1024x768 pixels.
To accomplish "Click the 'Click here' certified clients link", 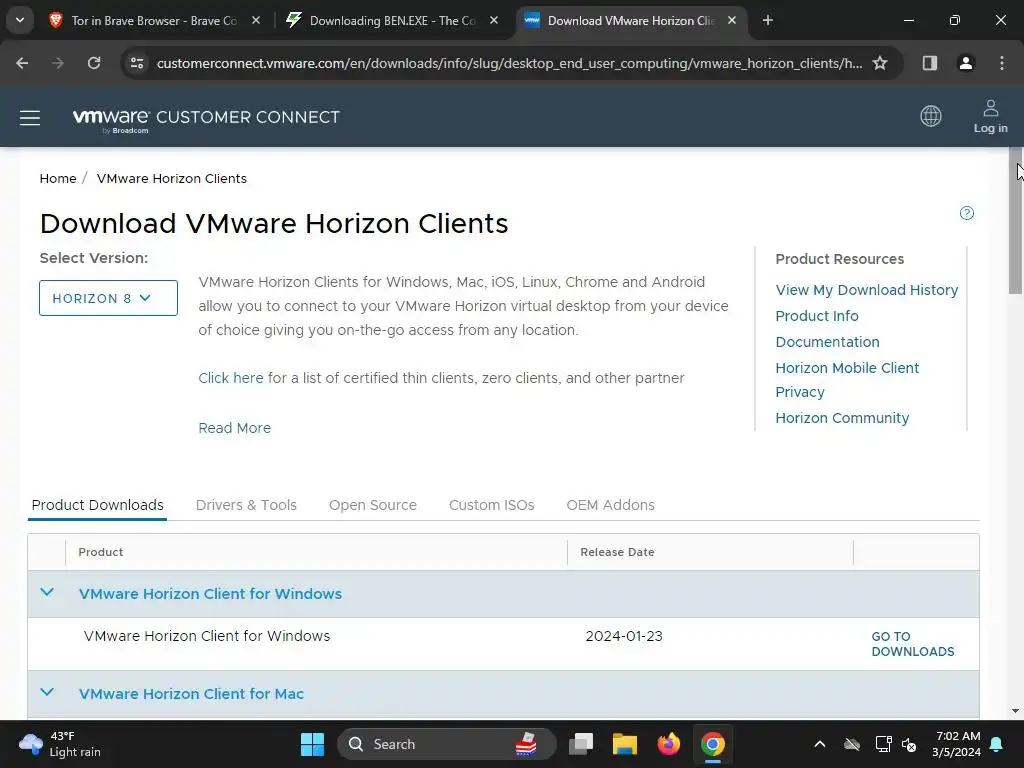I will click(231, 378).
